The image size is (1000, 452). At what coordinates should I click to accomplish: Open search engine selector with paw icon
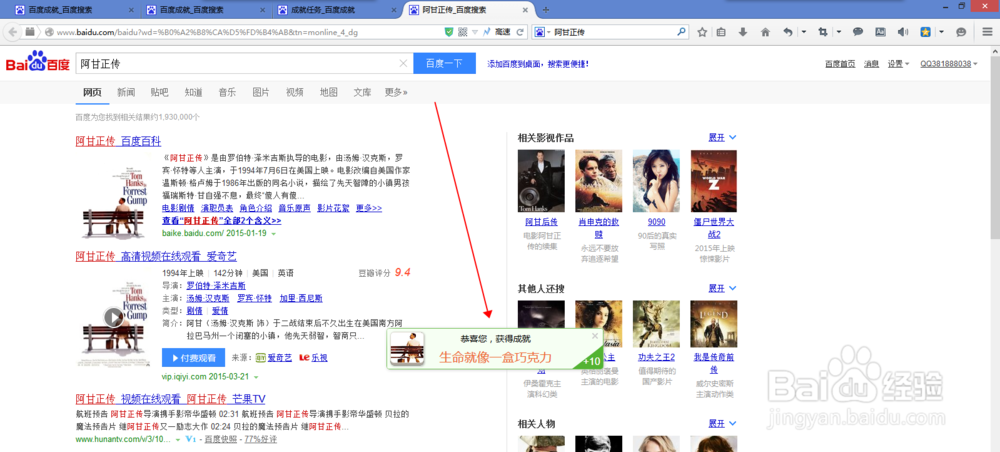(x=540, y=32)
